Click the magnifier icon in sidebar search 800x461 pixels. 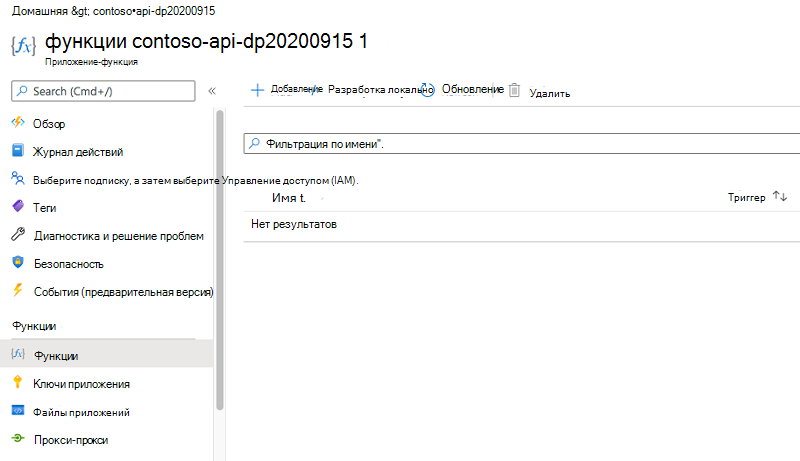[22, 91]
